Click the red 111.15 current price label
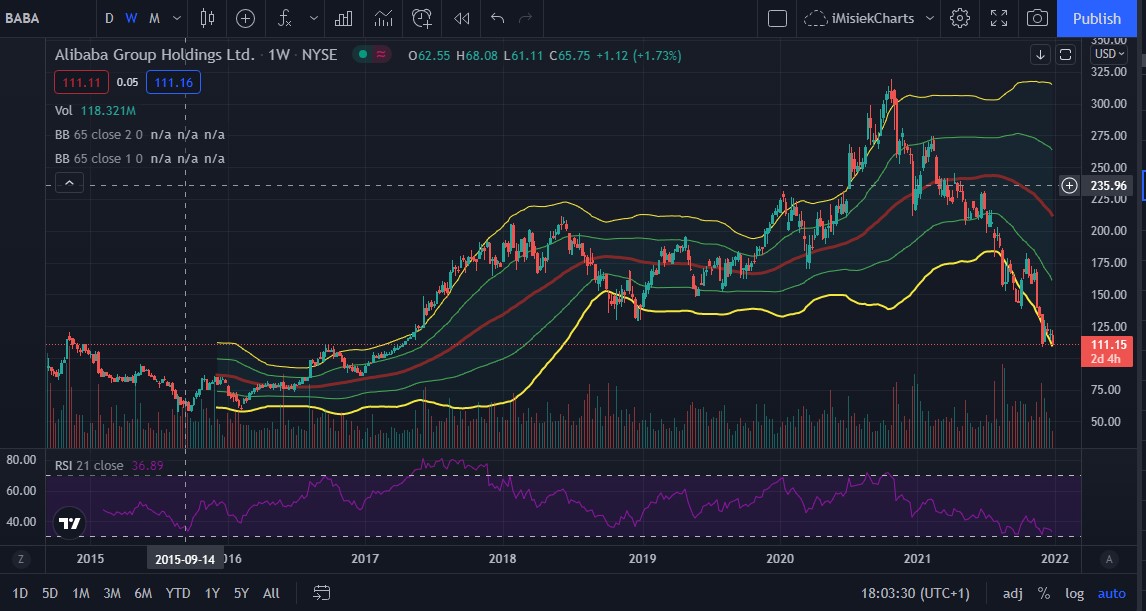 point(1107,351)
